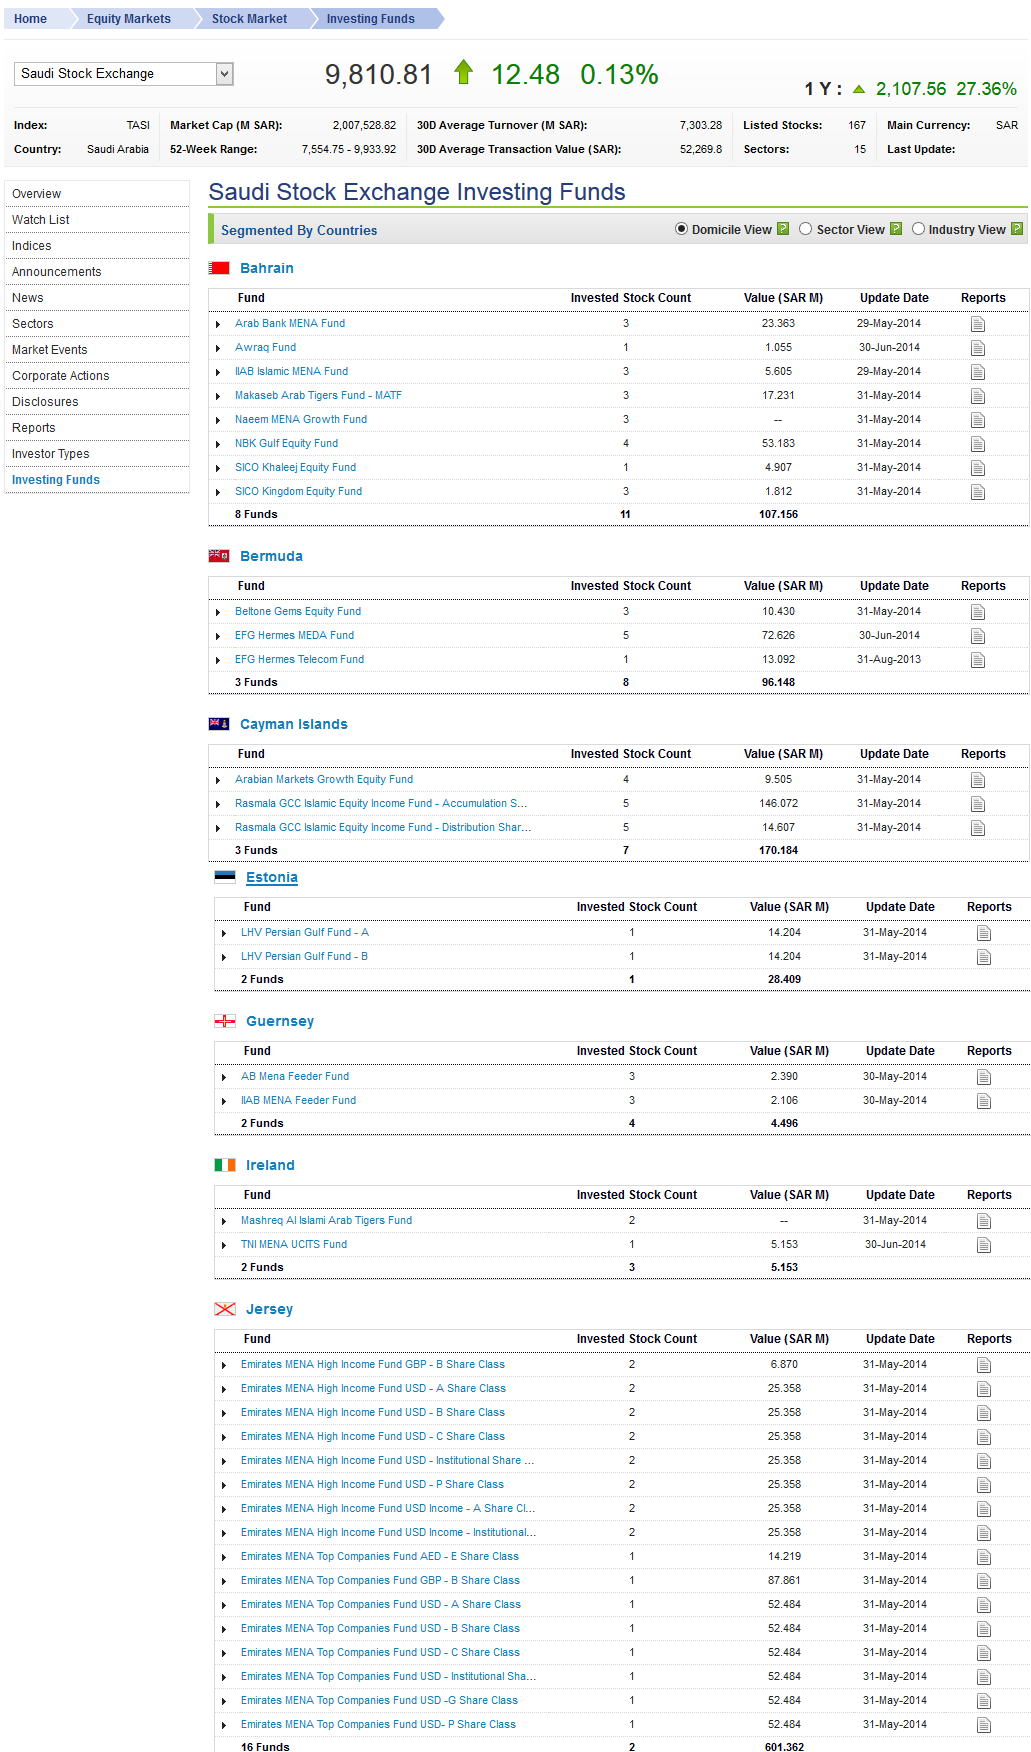The image size is (1031, 1752).
Task: Select the Domicile View radio button
Action: (681, 229)
